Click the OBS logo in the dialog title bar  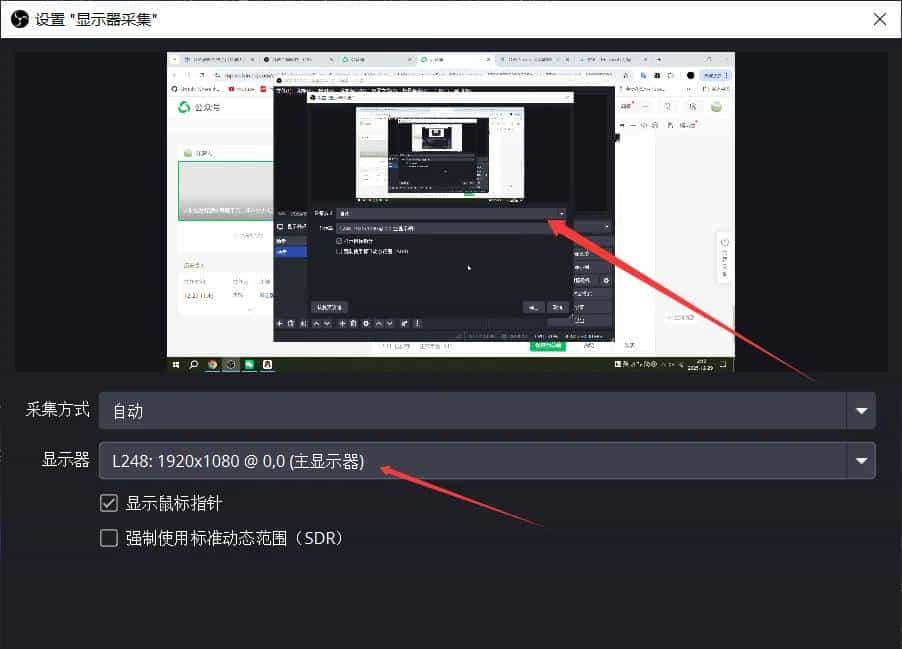(18, 18)
